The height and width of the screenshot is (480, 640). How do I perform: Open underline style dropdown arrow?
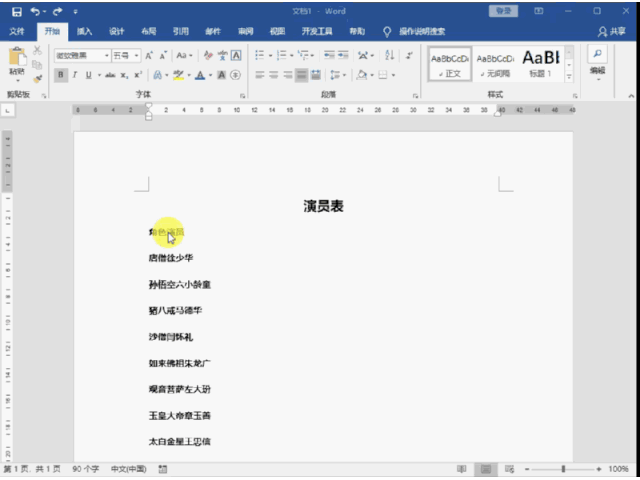coord(99,75)
